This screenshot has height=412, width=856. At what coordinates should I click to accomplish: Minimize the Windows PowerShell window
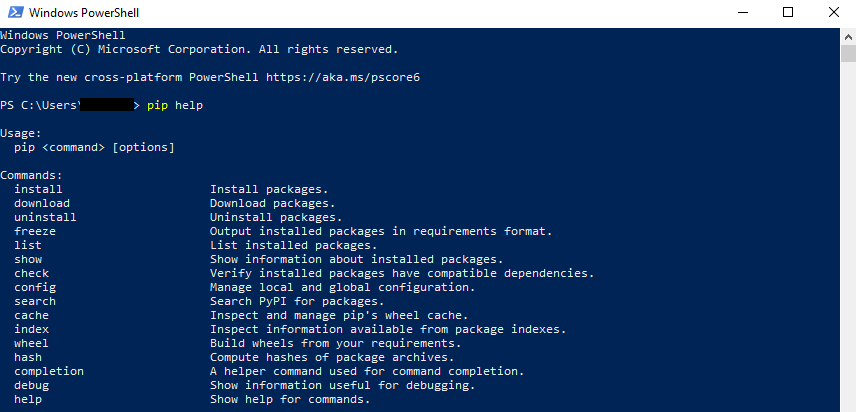pos(742,13)
